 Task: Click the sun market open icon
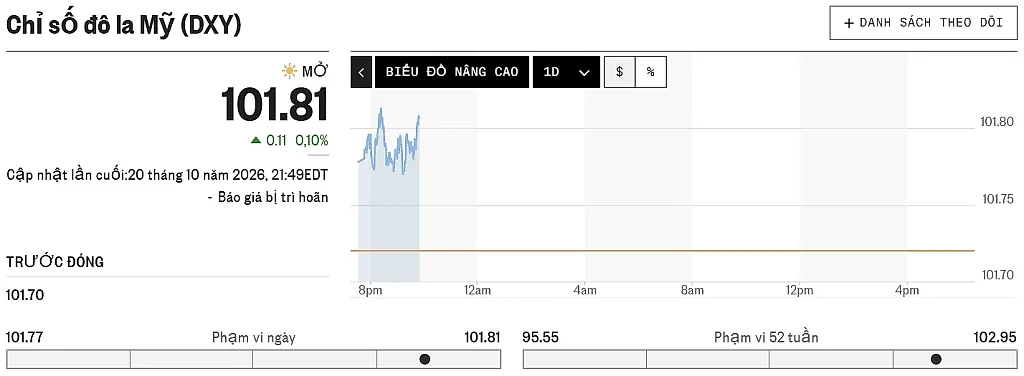(289, 70)
